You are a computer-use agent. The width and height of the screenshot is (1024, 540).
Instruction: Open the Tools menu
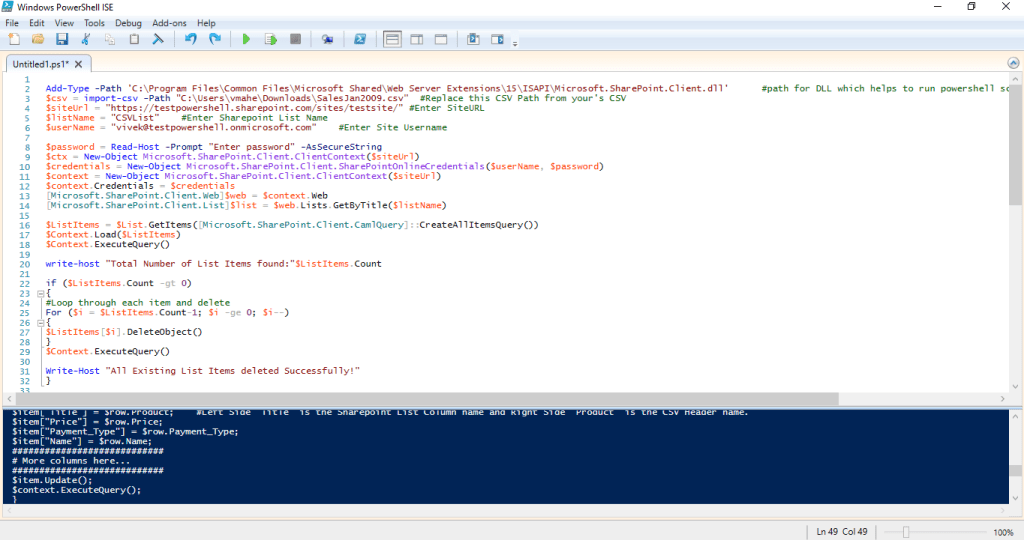(x=94, y=23)
